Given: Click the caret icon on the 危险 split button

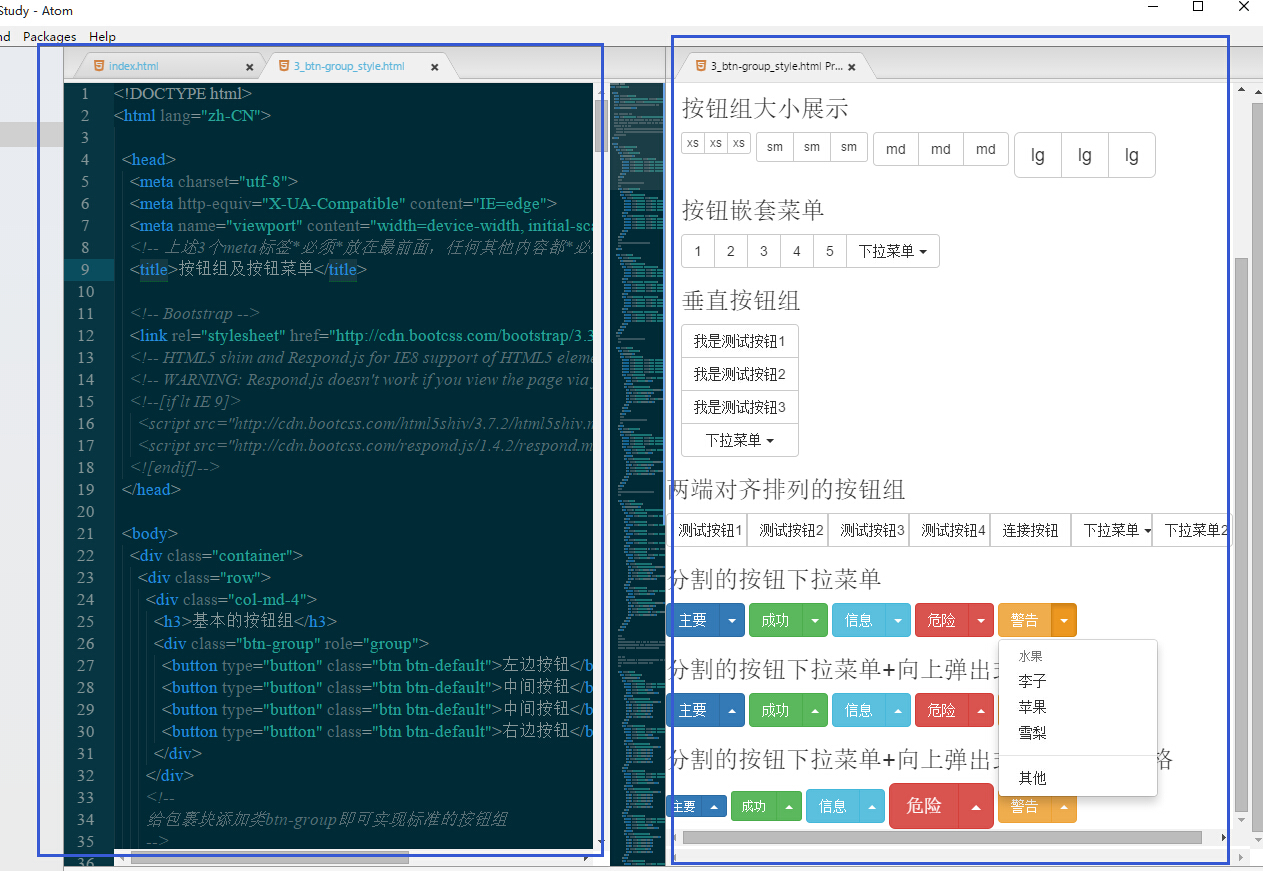Looking at the screenshot, I should pos(981,620).
